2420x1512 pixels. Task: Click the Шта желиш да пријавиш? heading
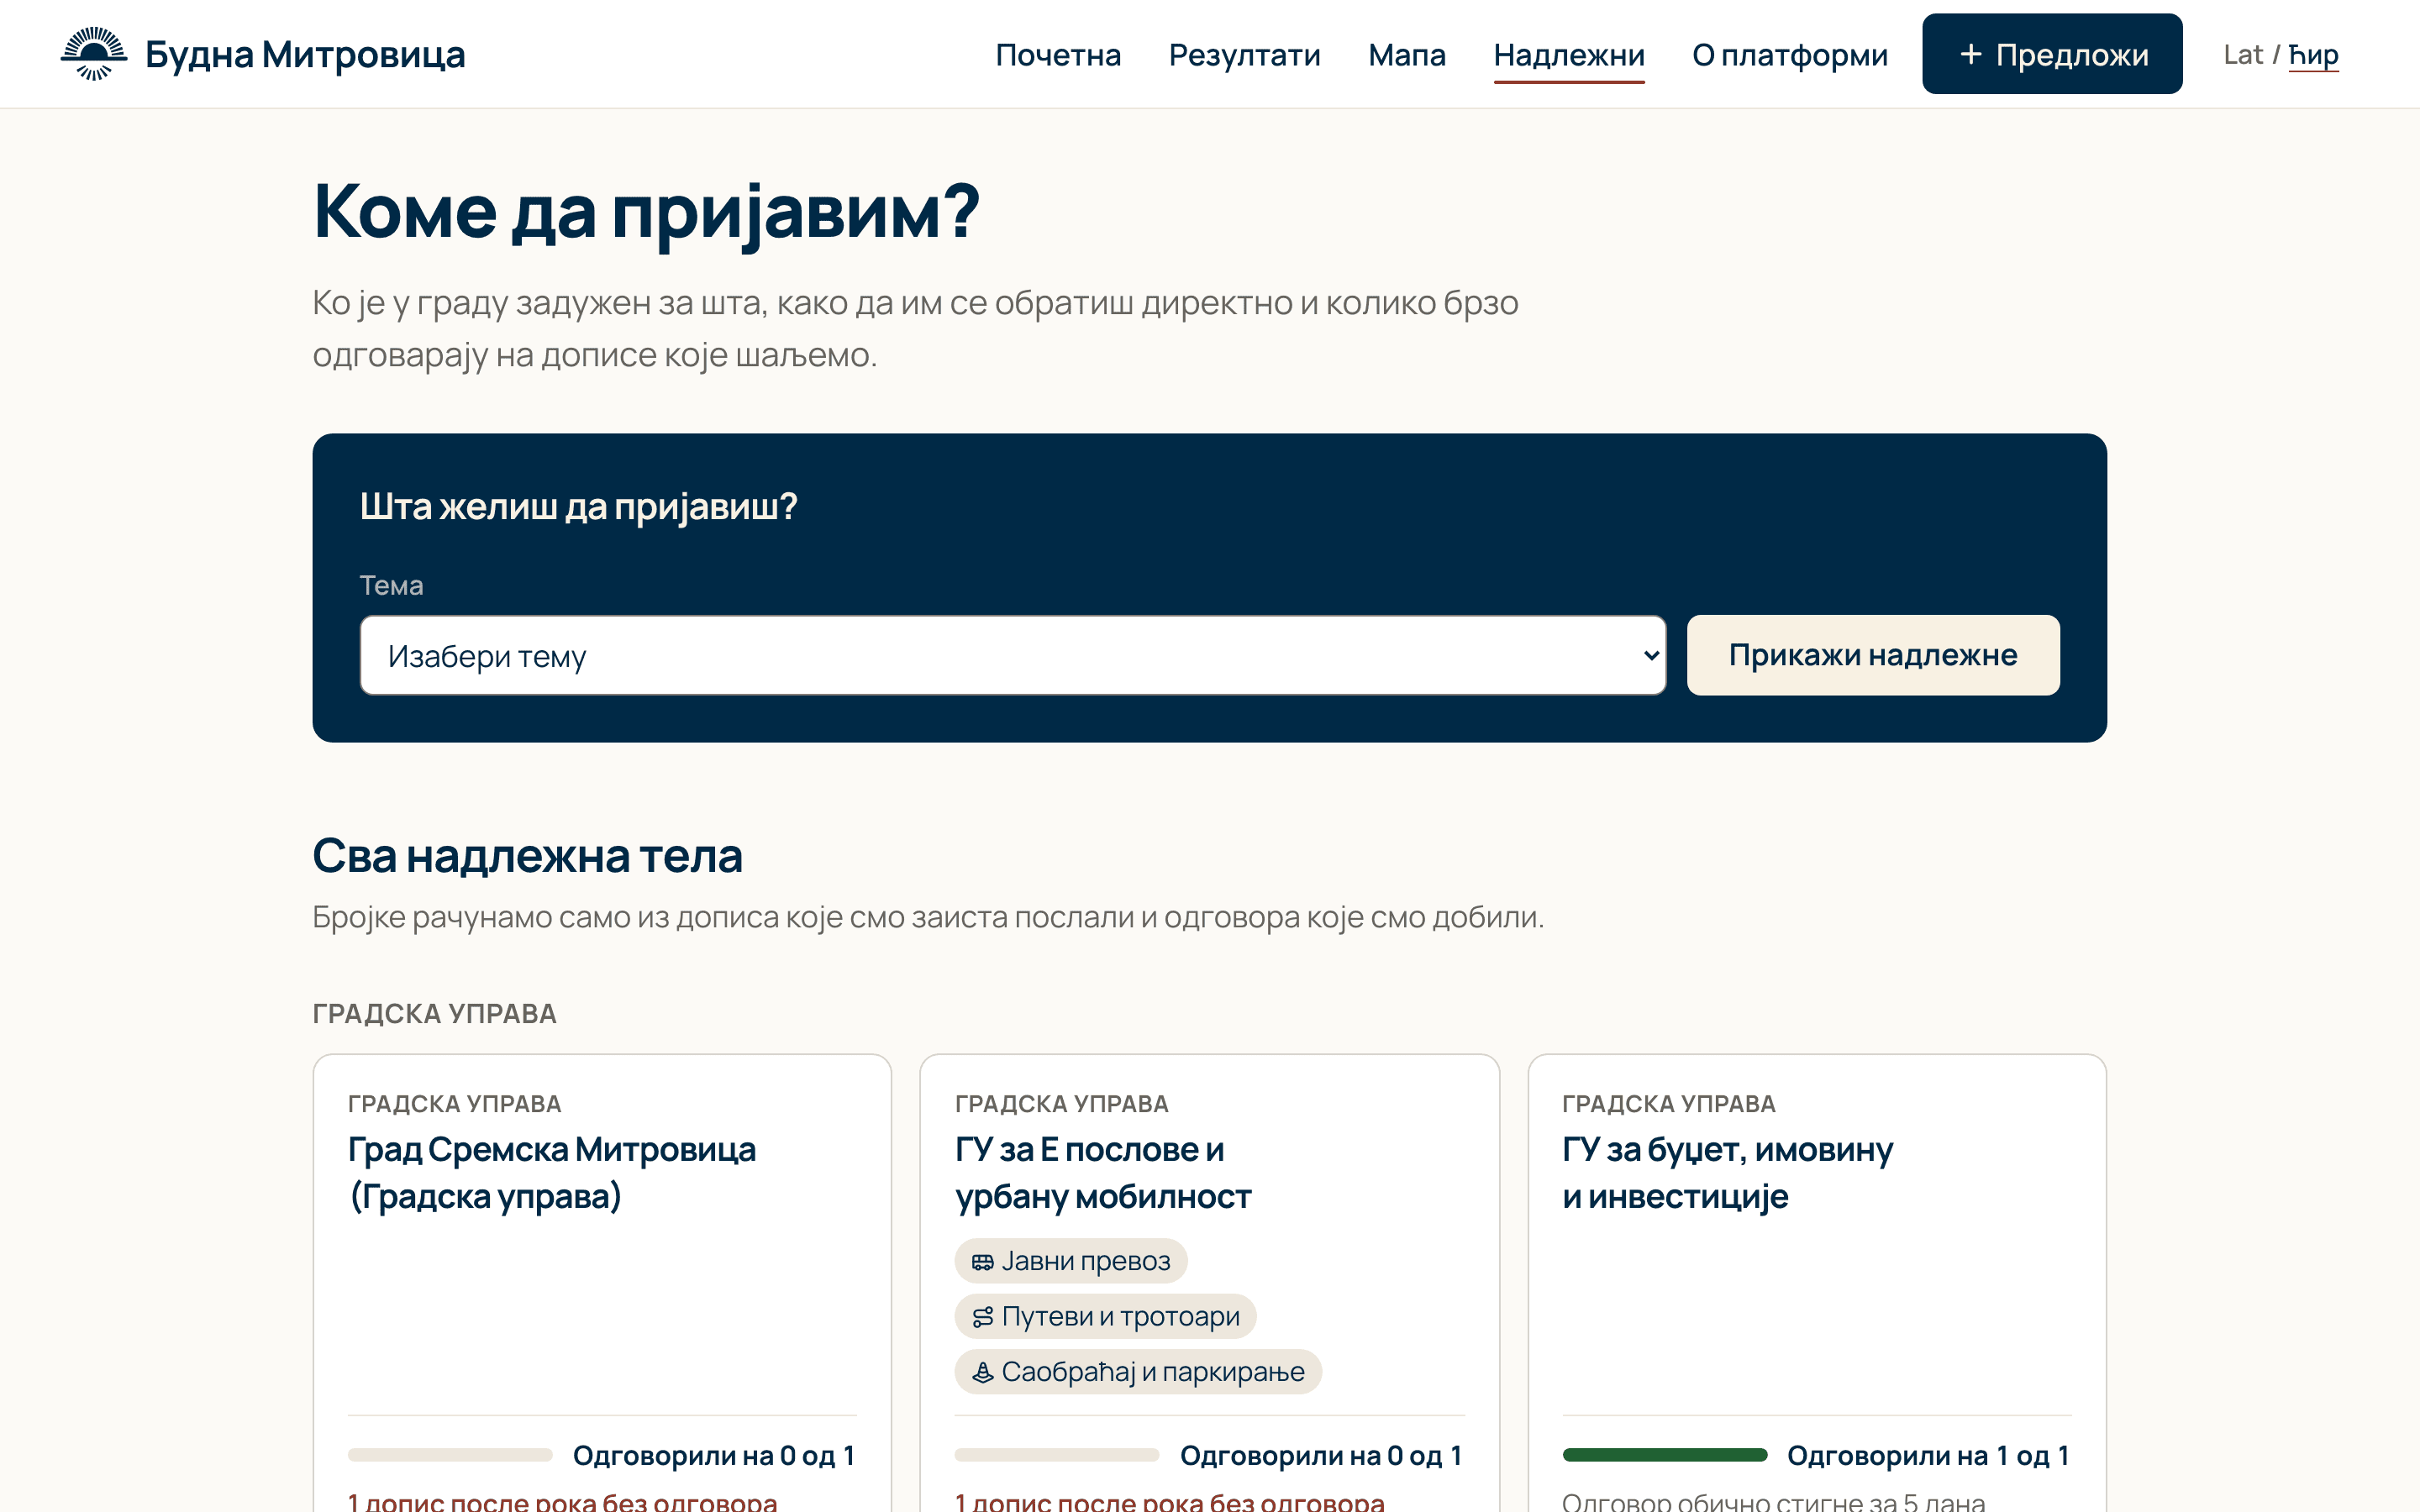[x=578, y=507]
